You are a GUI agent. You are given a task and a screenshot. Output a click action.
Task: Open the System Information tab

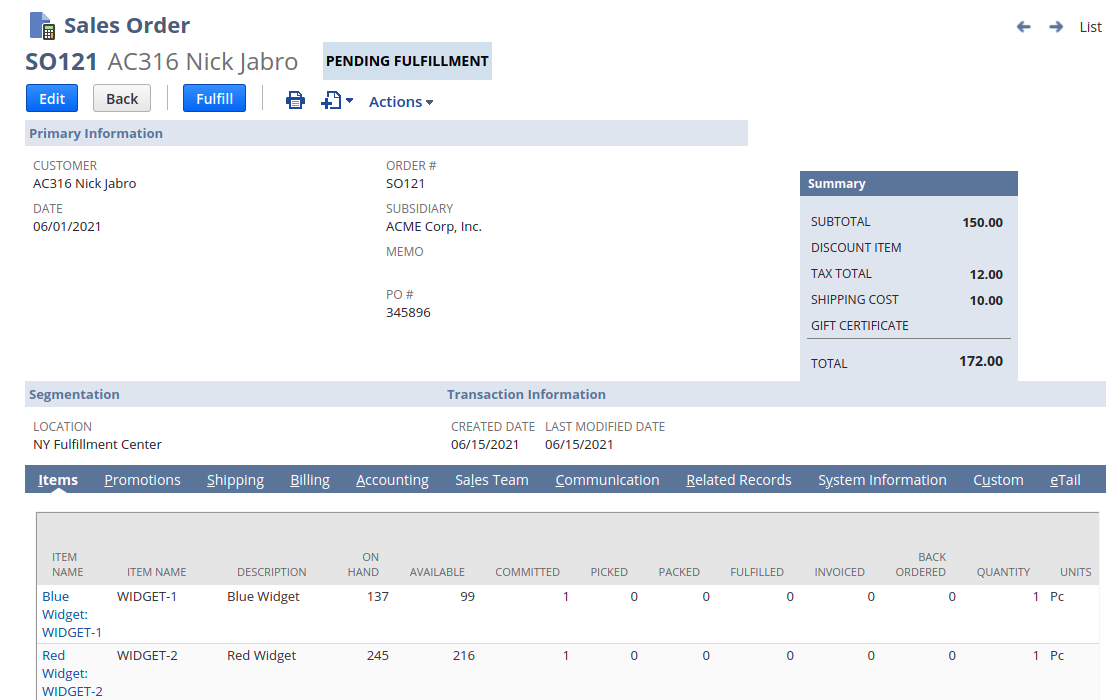(x=882, y=480)
